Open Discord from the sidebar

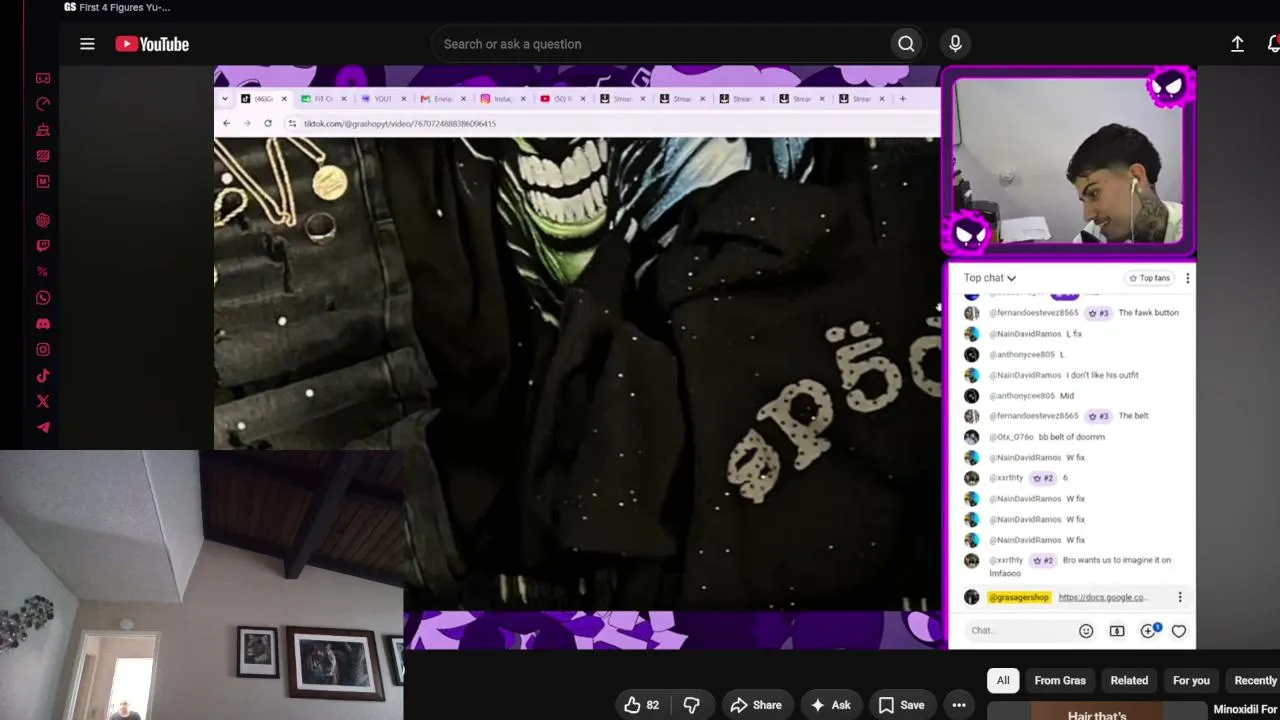43,324
